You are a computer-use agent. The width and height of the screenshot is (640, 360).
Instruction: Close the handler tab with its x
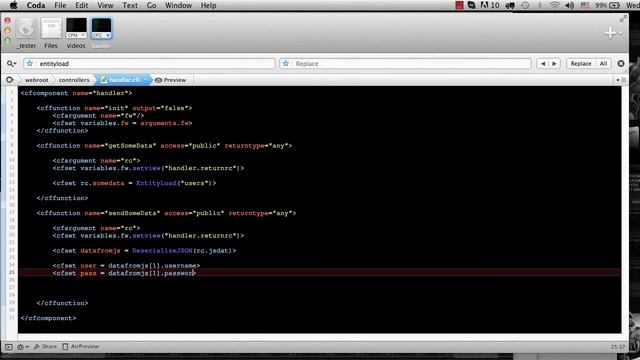(108, 36)
